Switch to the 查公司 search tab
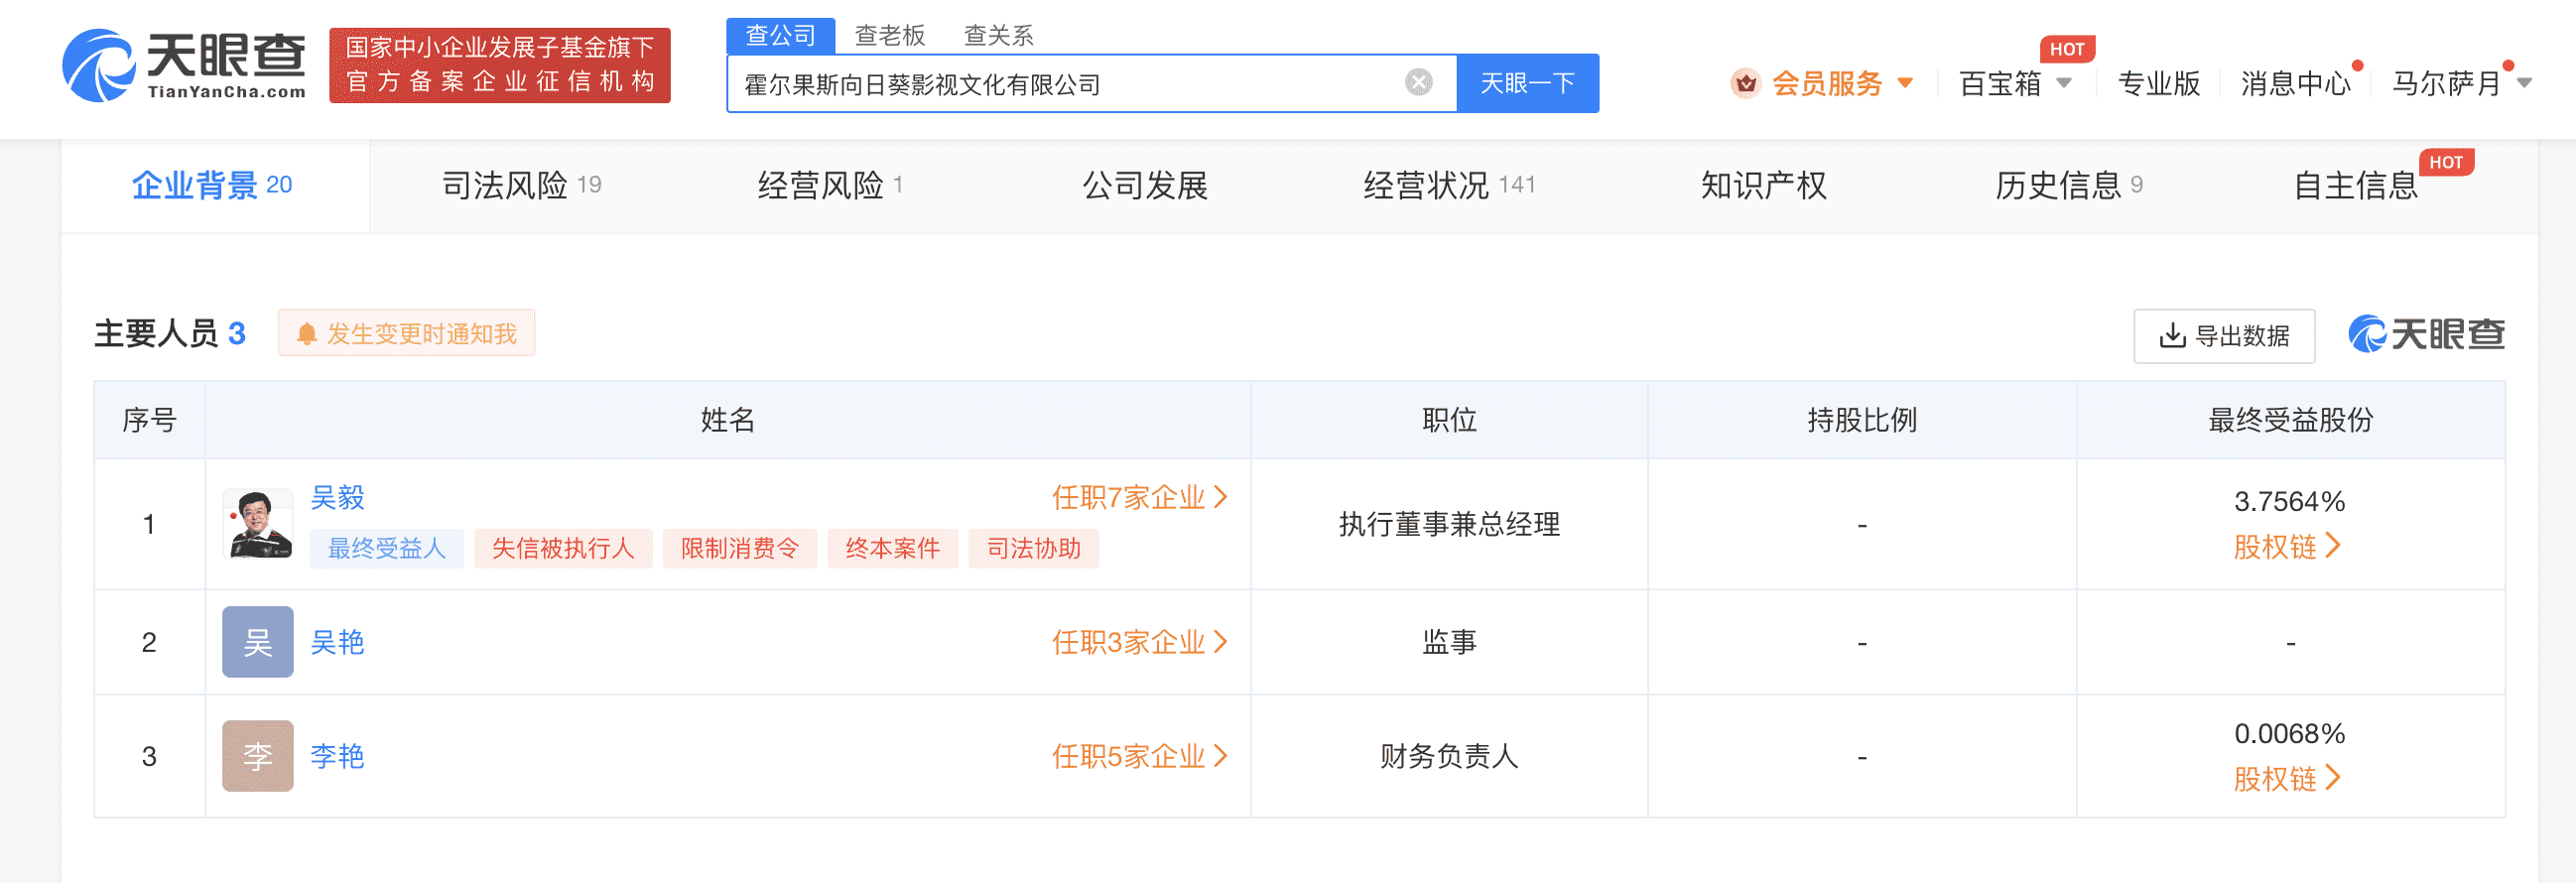 tap(781, 36)
